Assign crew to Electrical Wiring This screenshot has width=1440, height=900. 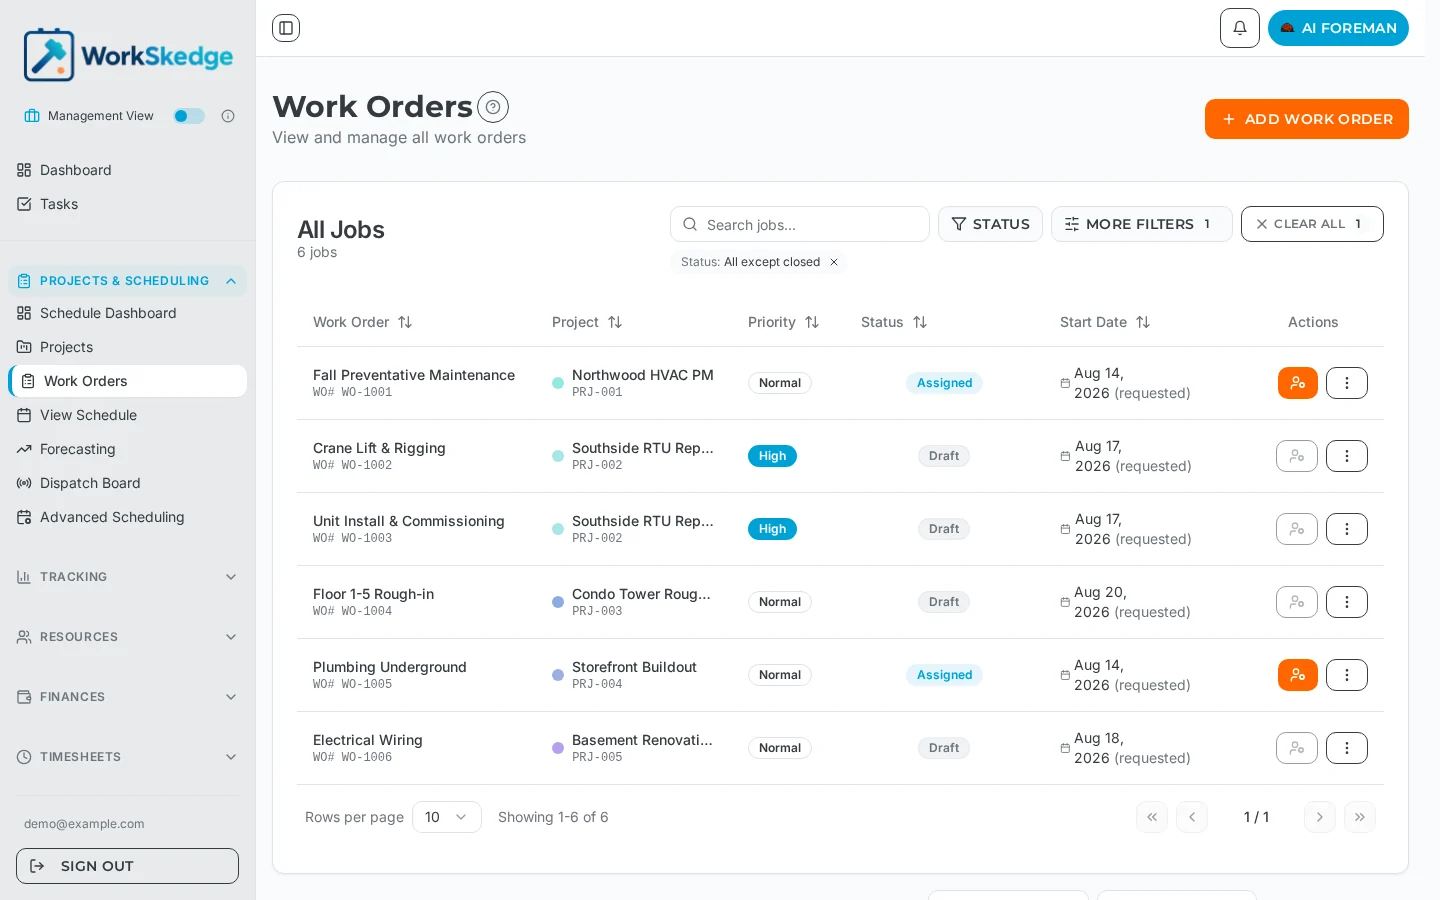1296,748
